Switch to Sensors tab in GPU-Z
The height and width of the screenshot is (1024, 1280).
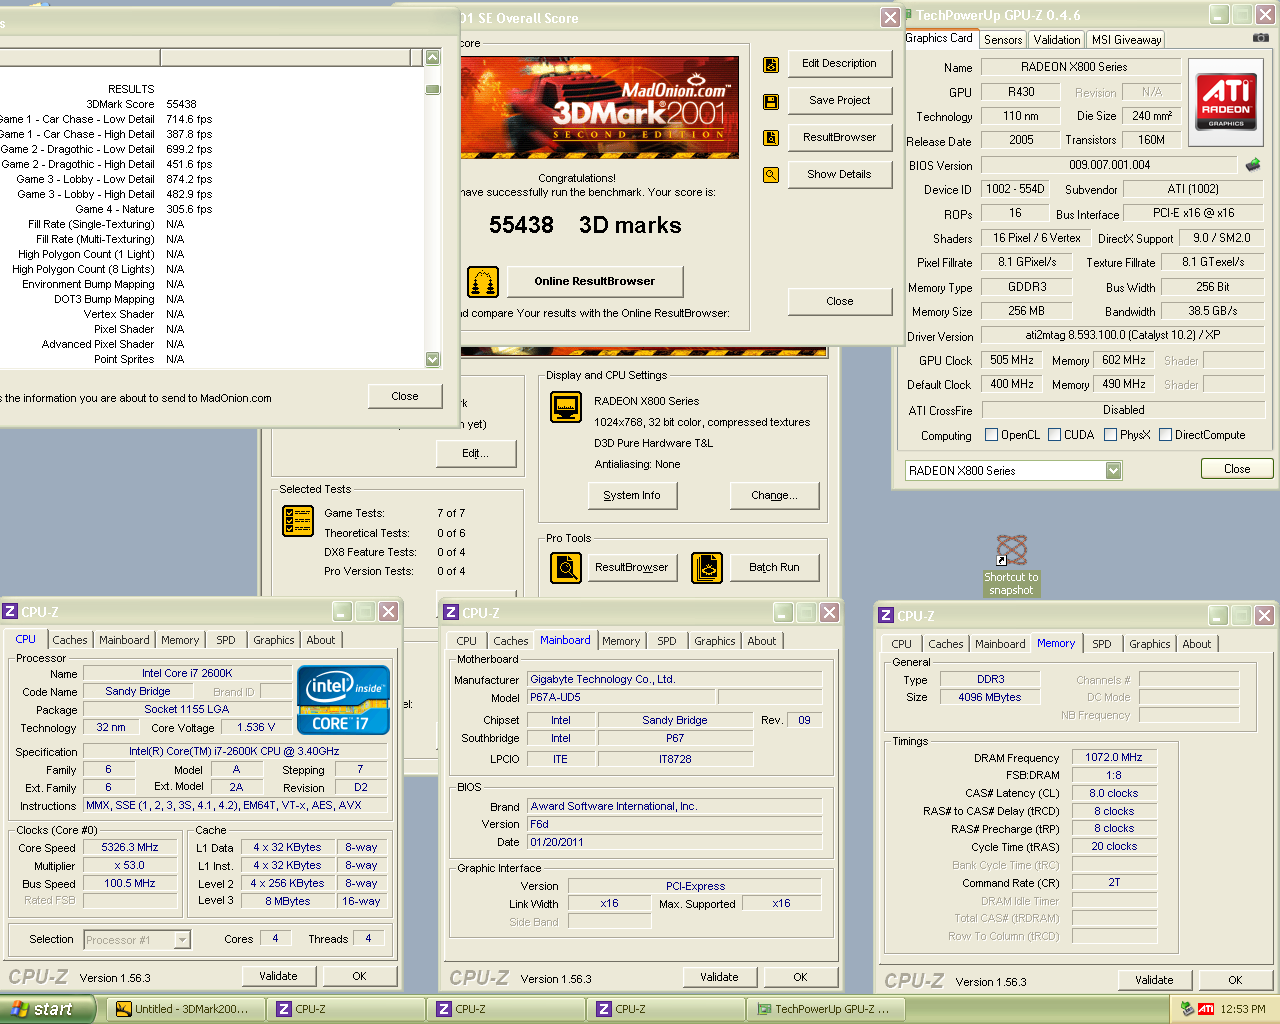(x=1003, y=40)
